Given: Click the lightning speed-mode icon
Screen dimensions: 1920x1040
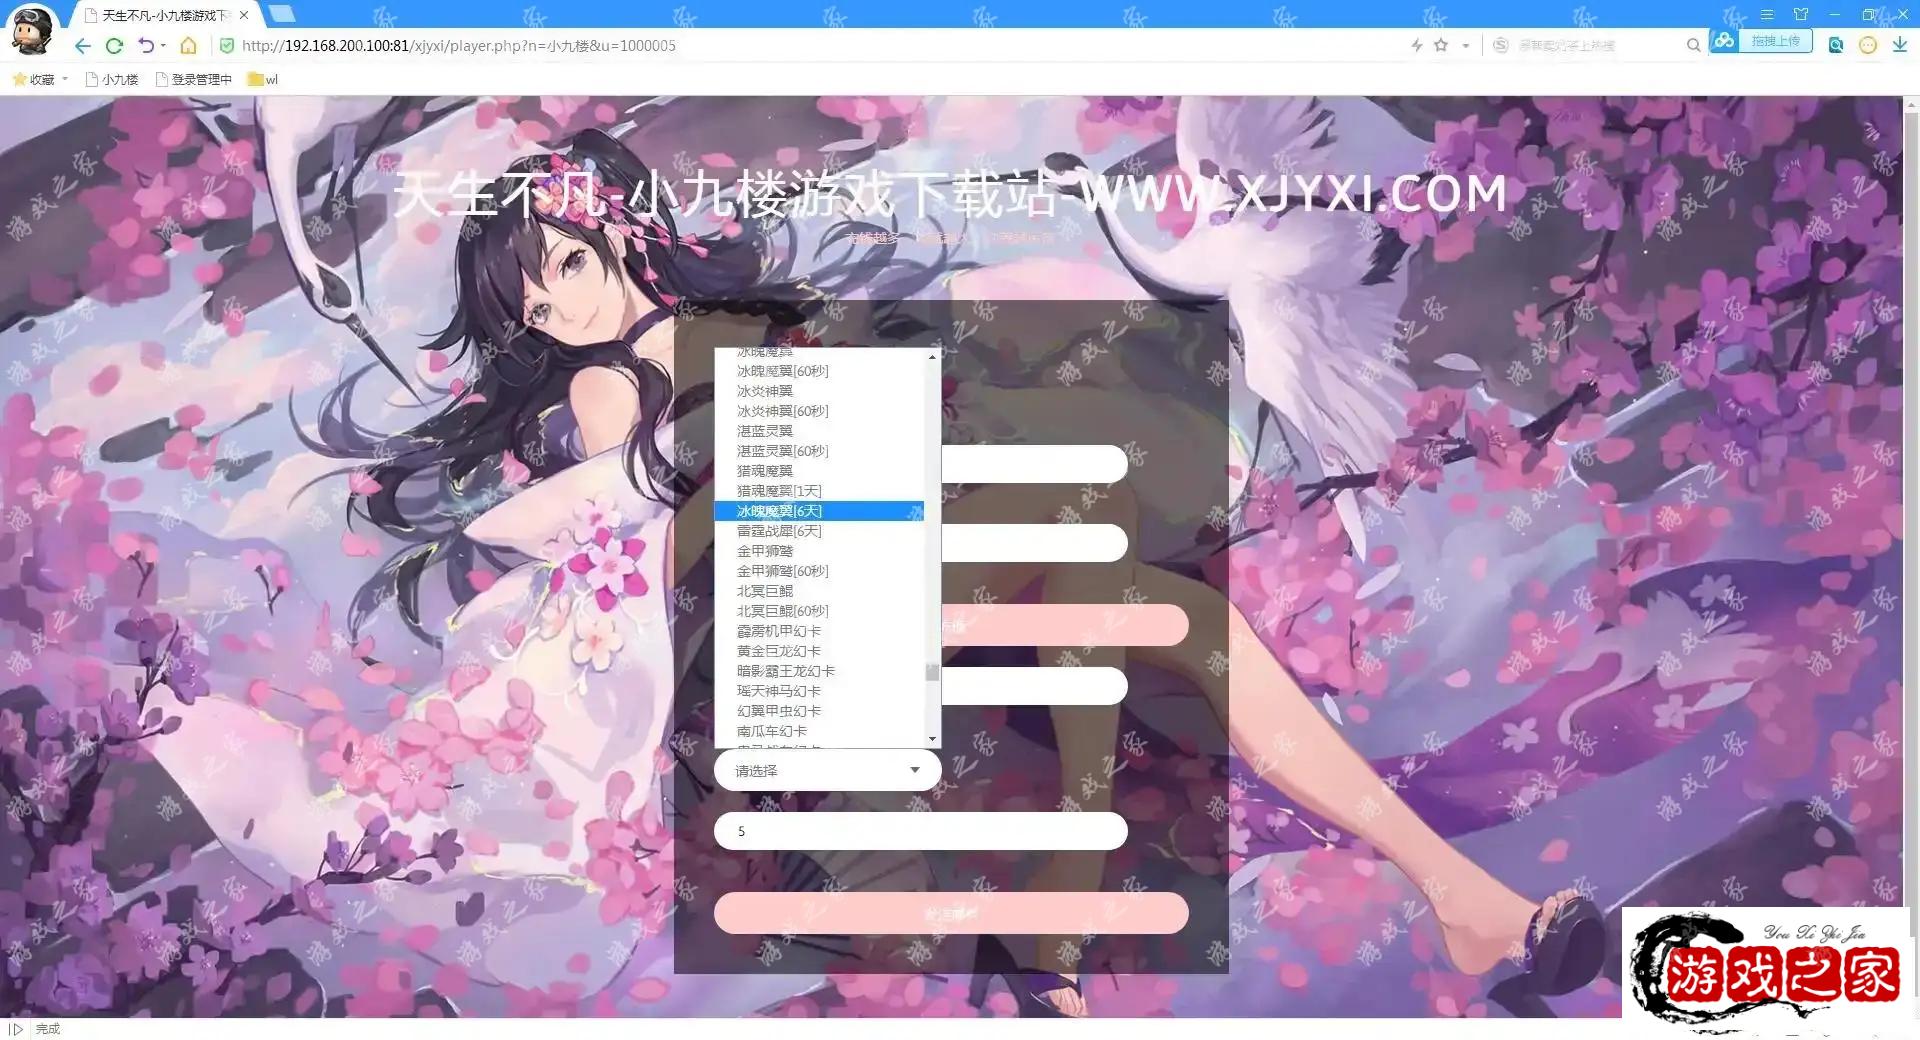Looking at the screenshot, I should pos(1416,44).
